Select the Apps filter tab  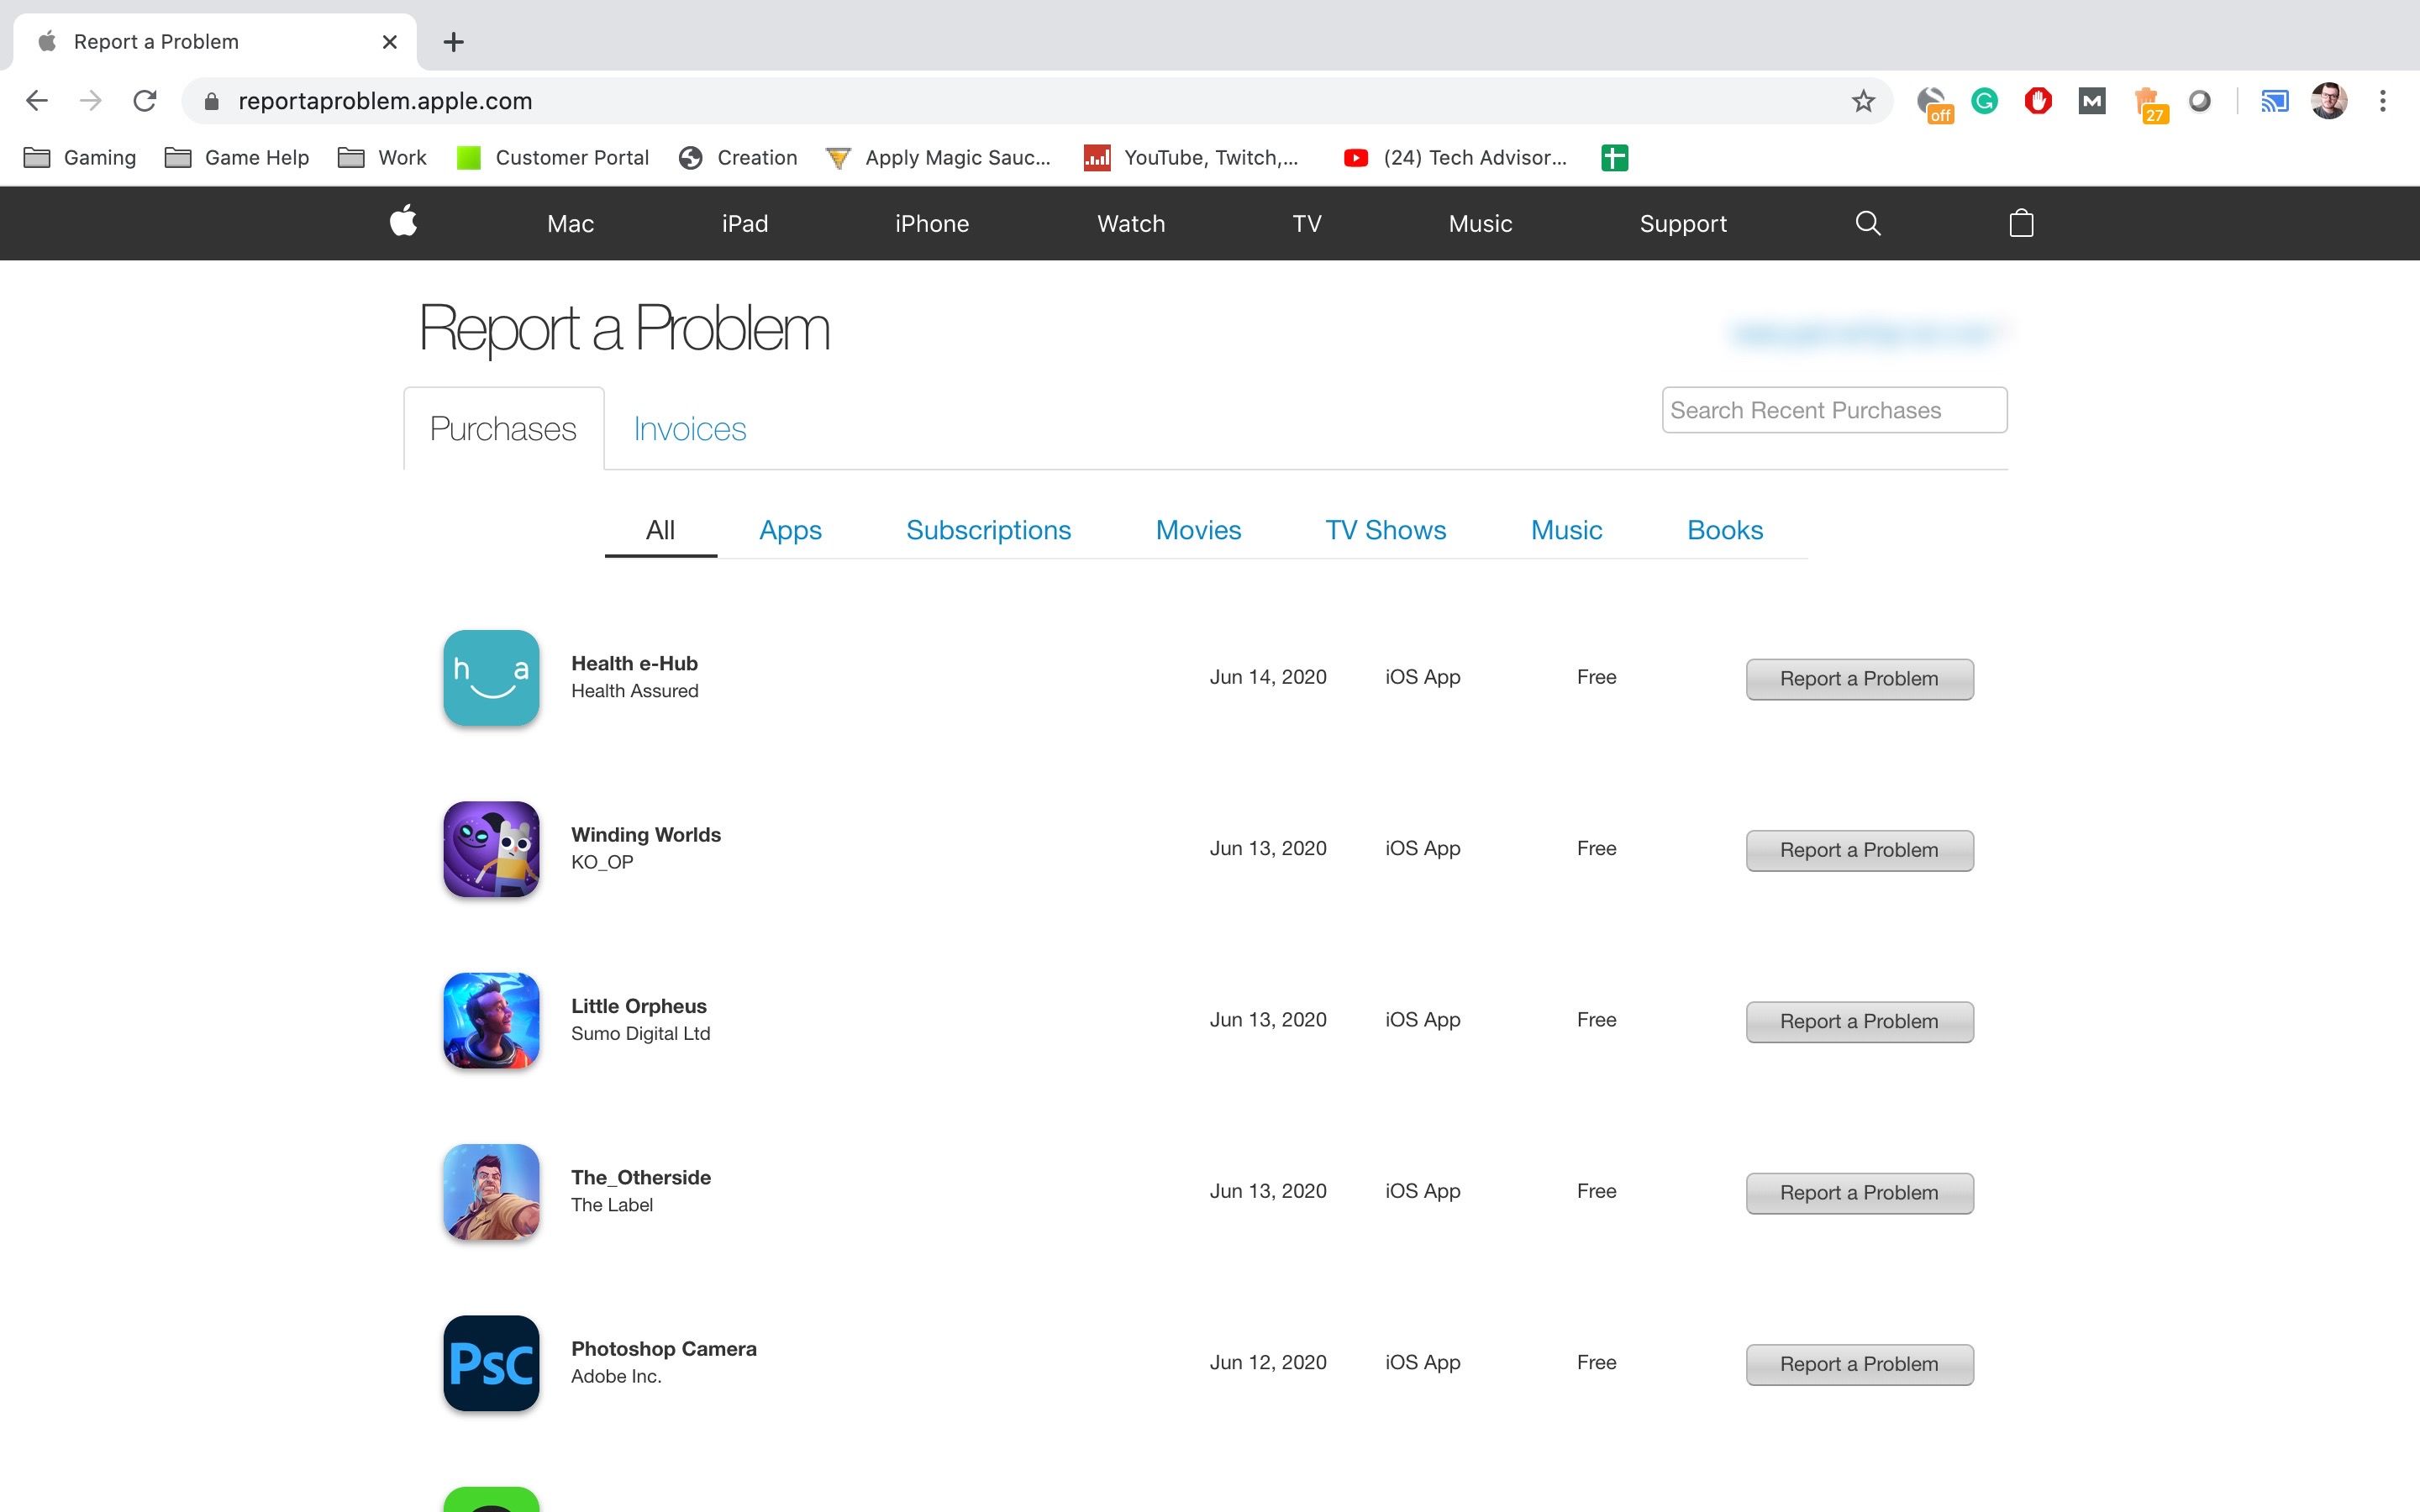pos(789,530)
